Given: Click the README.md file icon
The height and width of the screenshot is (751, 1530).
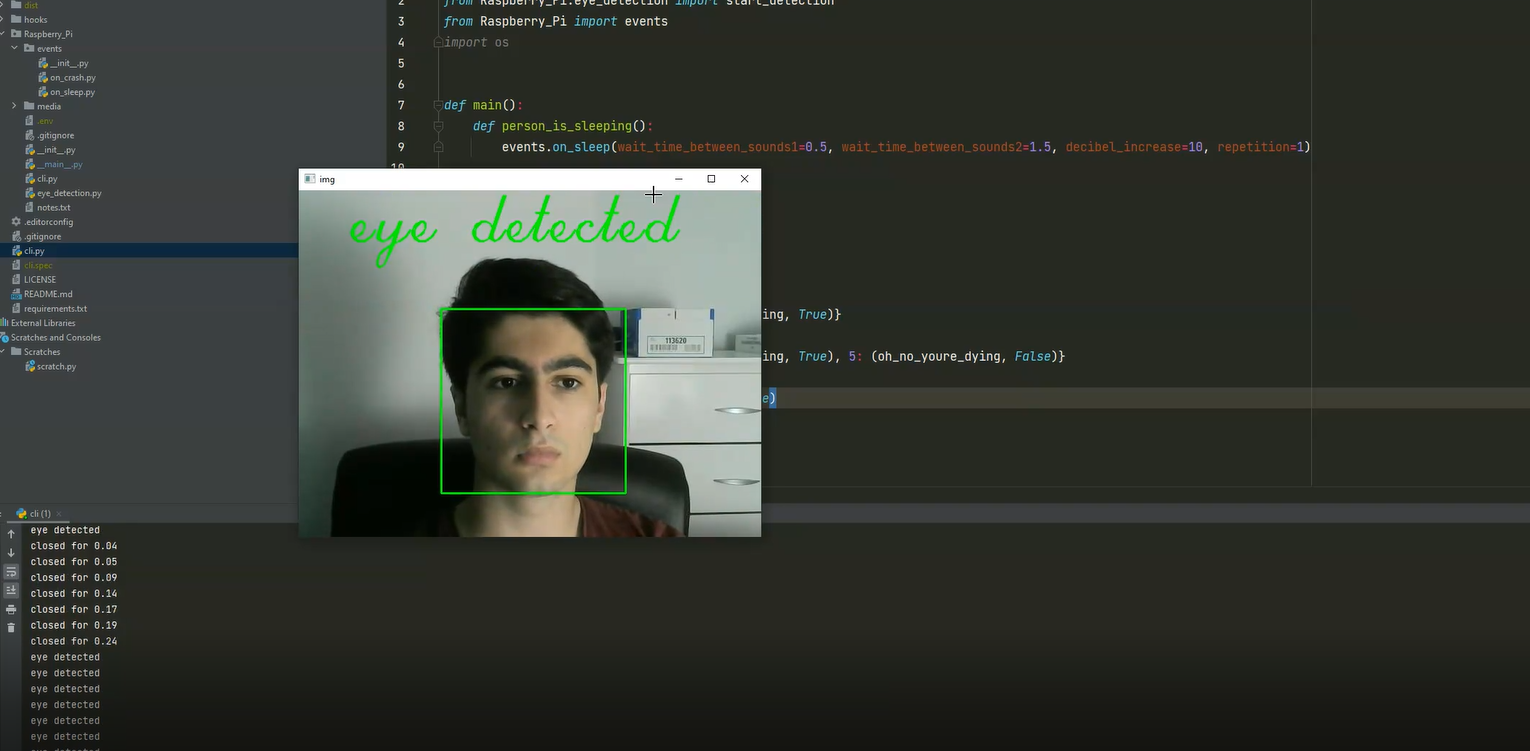Looking at the screenshot, I should coord(16,294).
